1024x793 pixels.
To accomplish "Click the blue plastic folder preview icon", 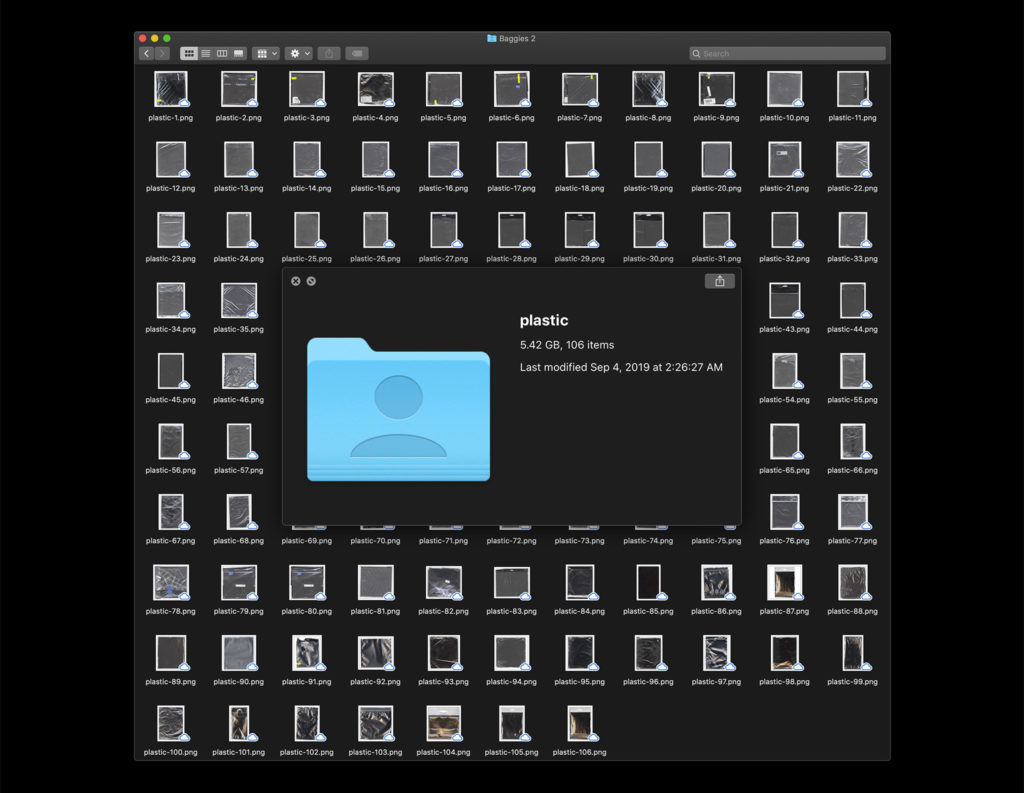I will (x=398, y=409).
